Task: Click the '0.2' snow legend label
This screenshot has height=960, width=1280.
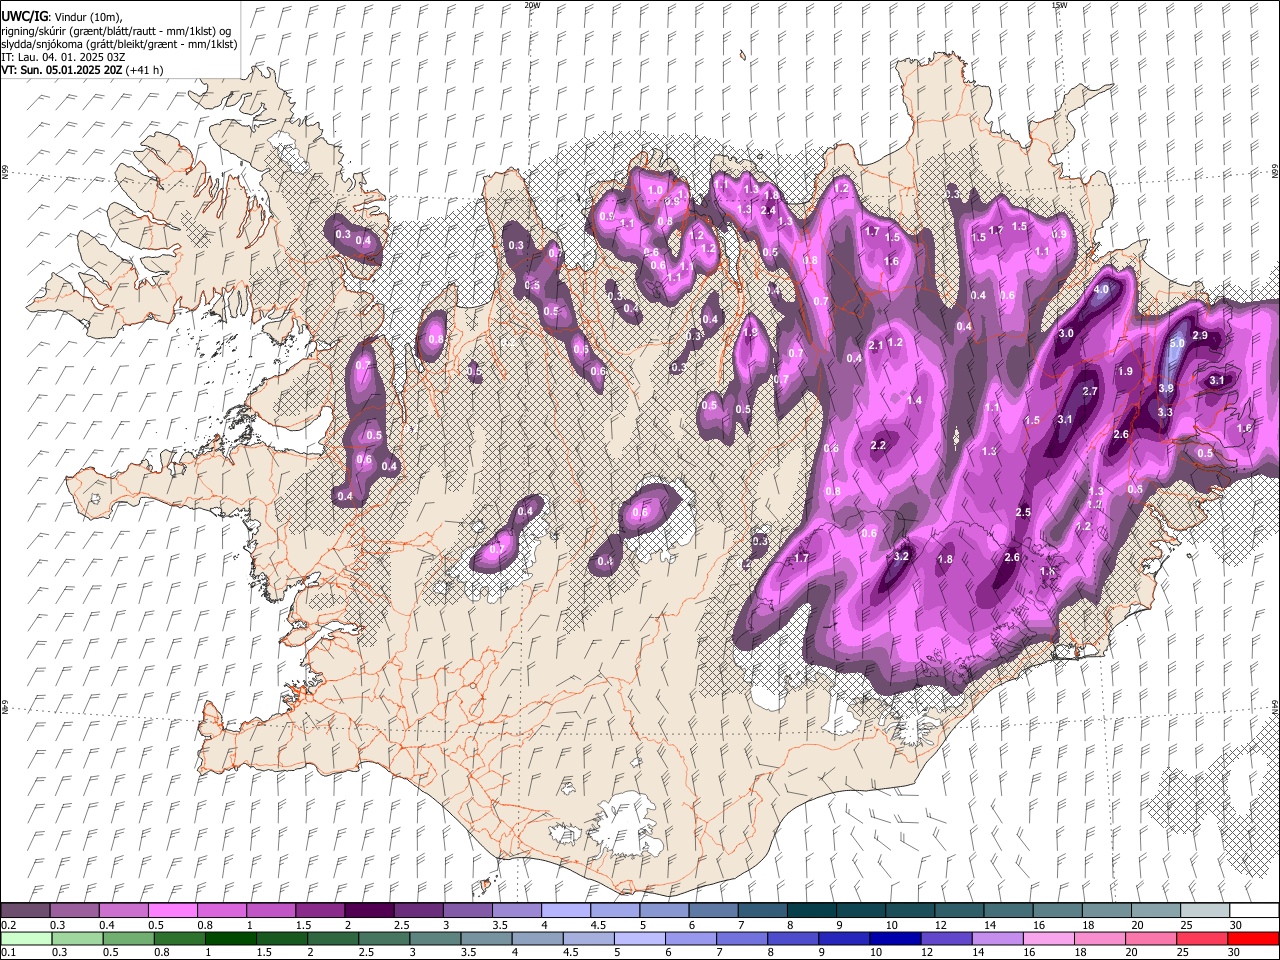Action: [8, 925]
